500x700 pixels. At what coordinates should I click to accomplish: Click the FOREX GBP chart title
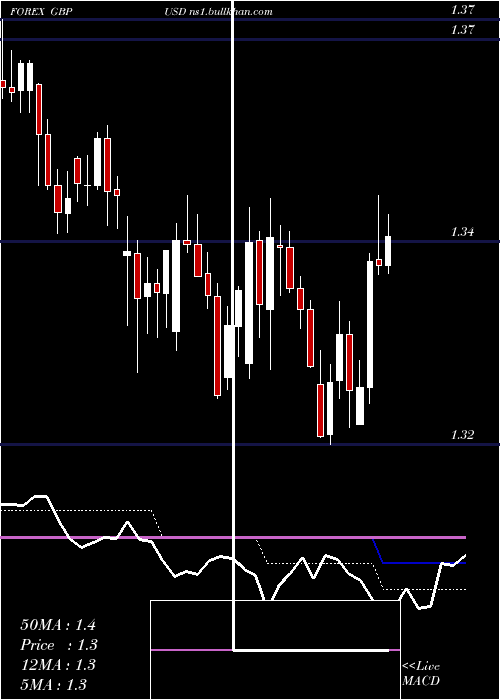41,12
